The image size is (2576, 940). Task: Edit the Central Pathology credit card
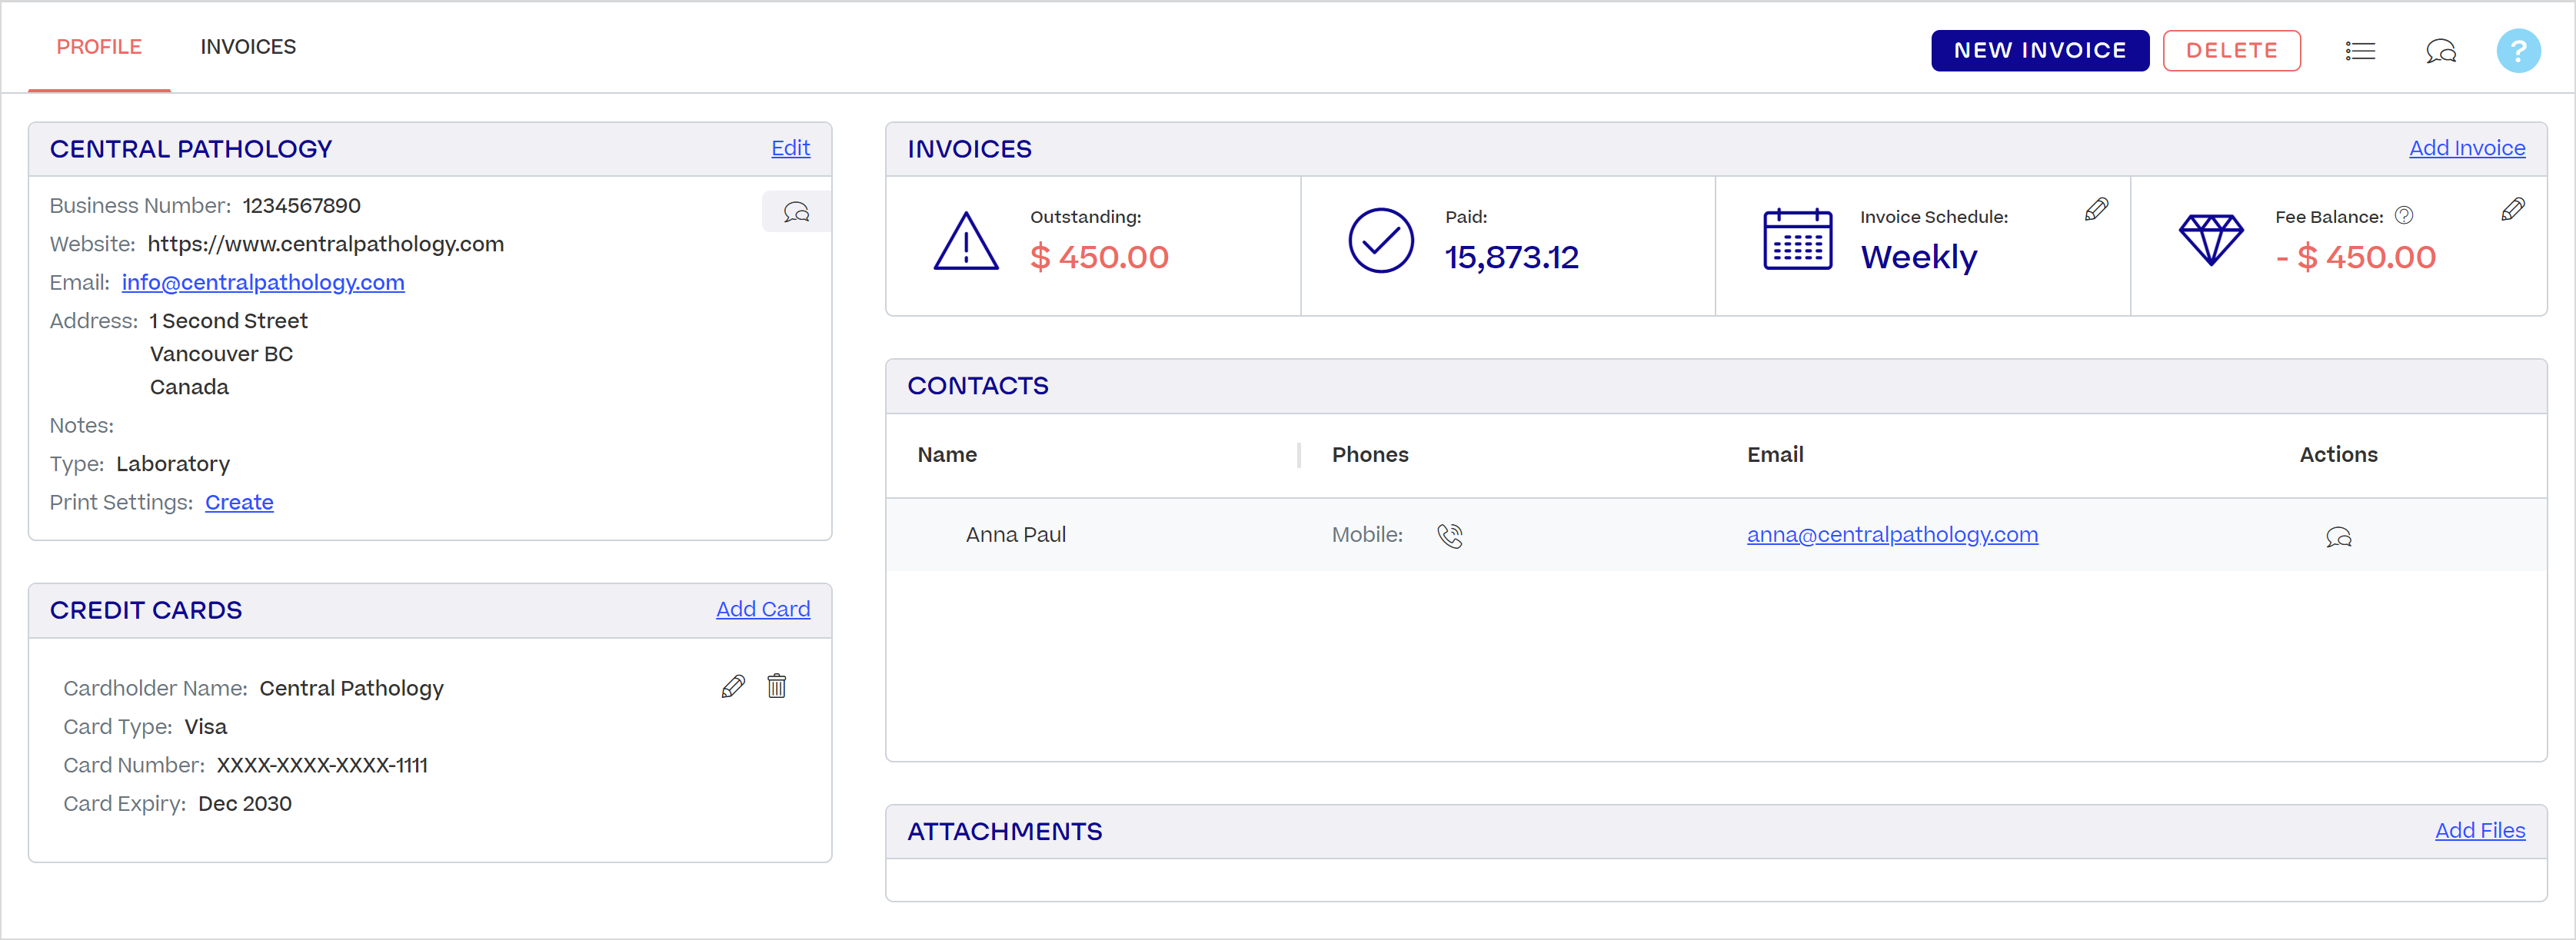point(733,686)
